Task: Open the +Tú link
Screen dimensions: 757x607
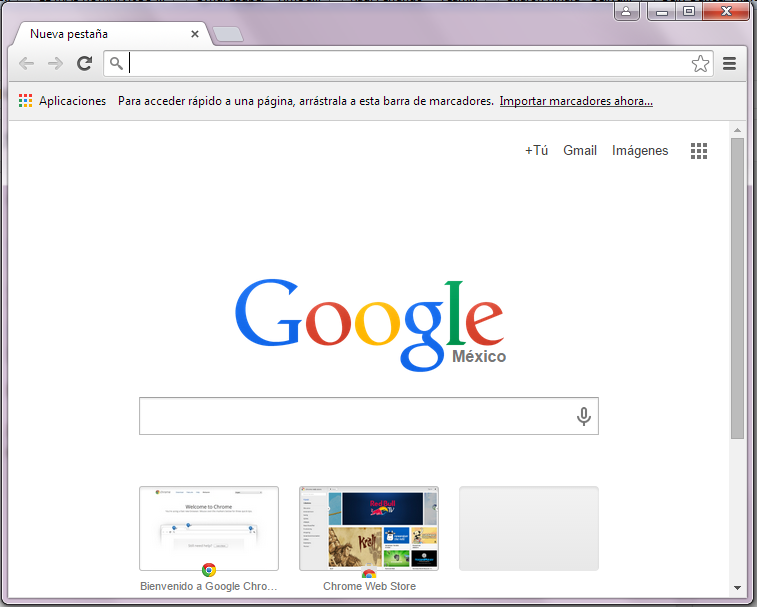Action: pos(536,151)
